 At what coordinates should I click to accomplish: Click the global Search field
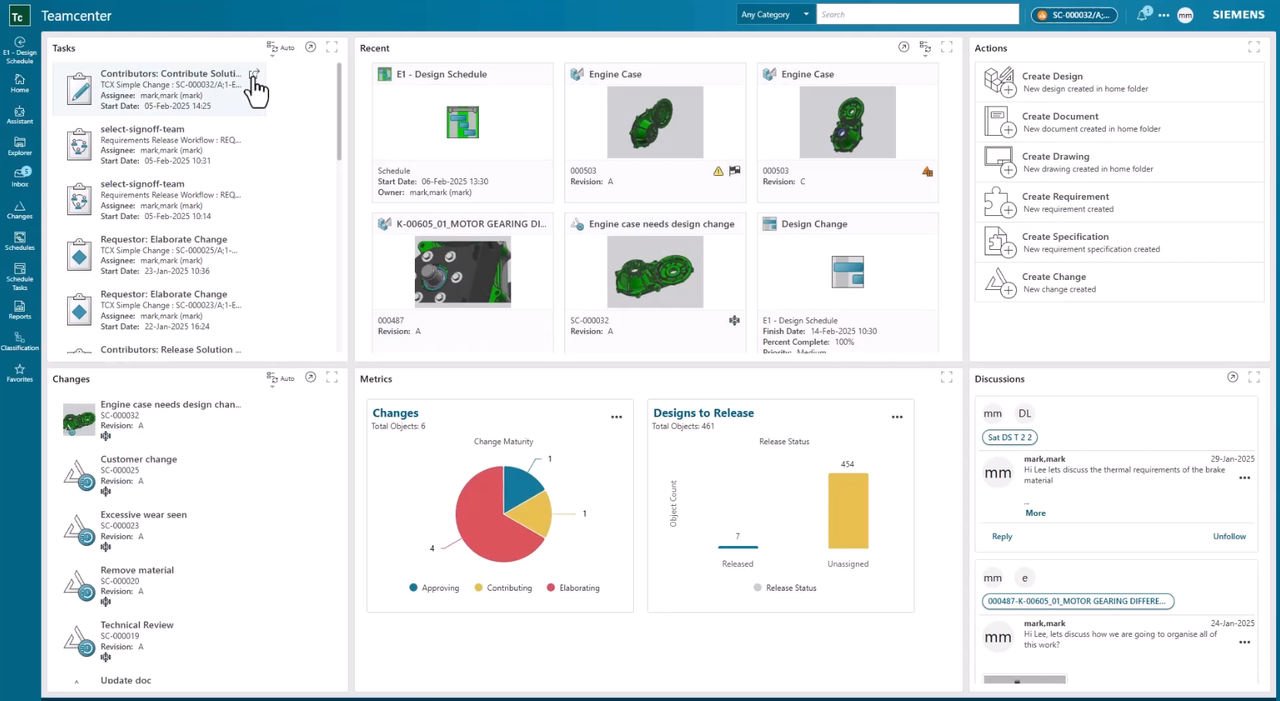click(918, 14)
